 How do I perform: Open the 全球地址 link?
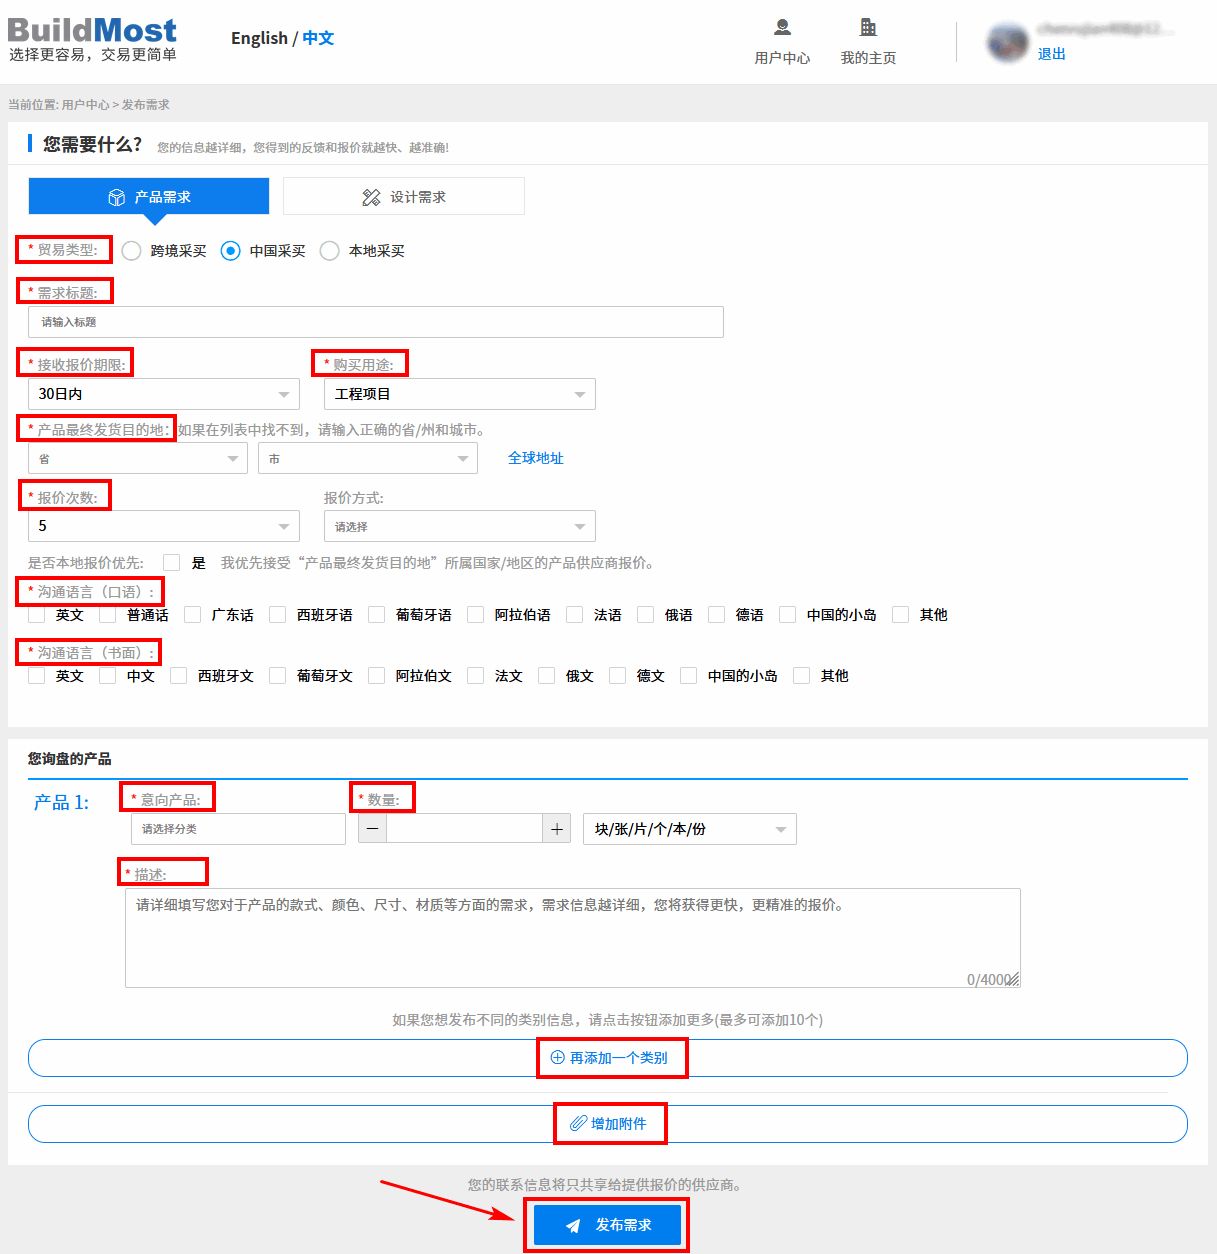pyautogui.click(x=535, y=458)
